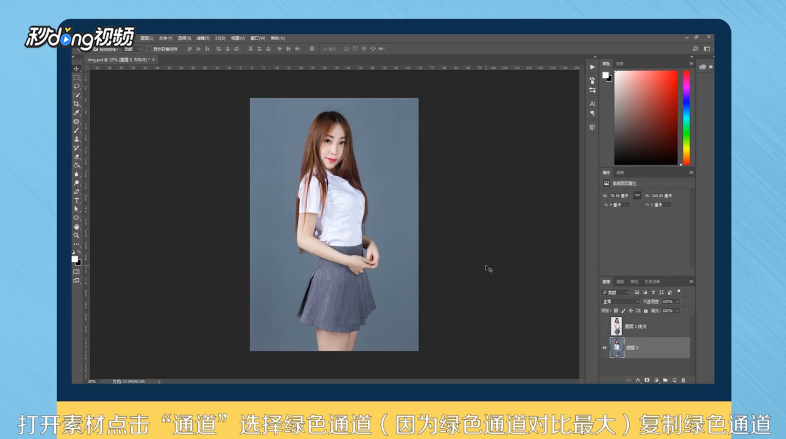Select the Spot Healing Brush tool
This screenshot has width=786, height=439.
pyautogui.click(x=77, y=121)
